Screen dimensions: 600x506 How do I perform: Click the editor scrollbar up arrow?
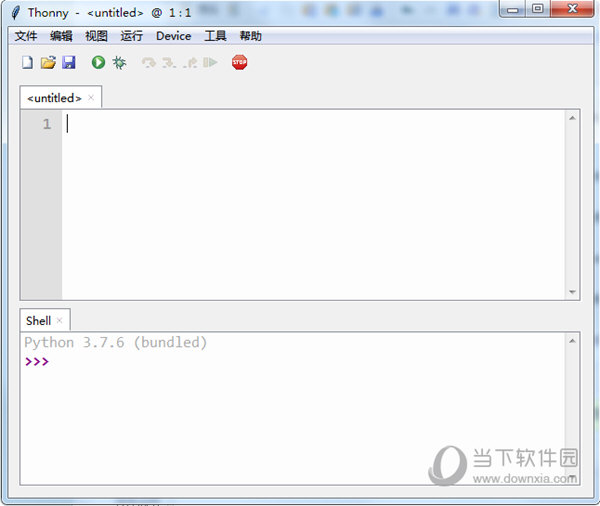point(572,118)
